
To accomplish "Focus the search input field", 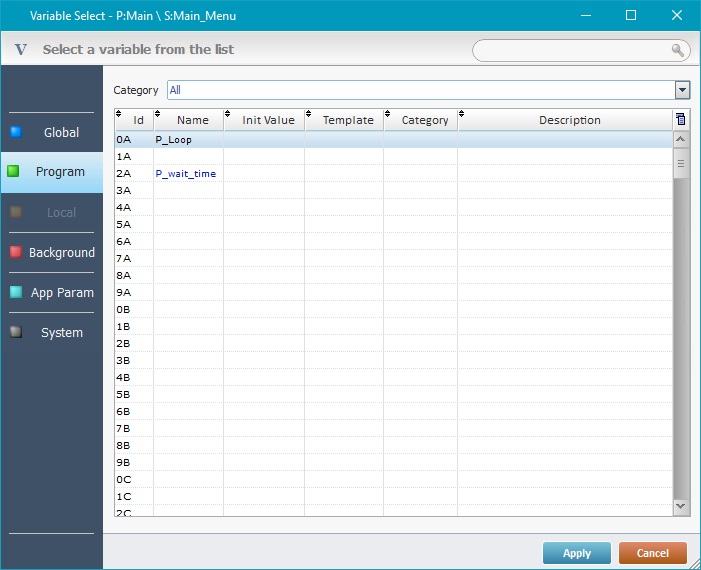I will click(570, 50).
